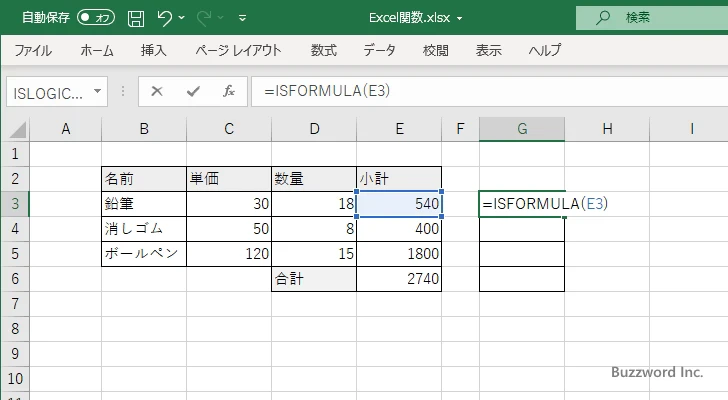Image resolution: width=728 pixels, height=400 pixels.
Task: Select column H header
Action: [607, 129]
